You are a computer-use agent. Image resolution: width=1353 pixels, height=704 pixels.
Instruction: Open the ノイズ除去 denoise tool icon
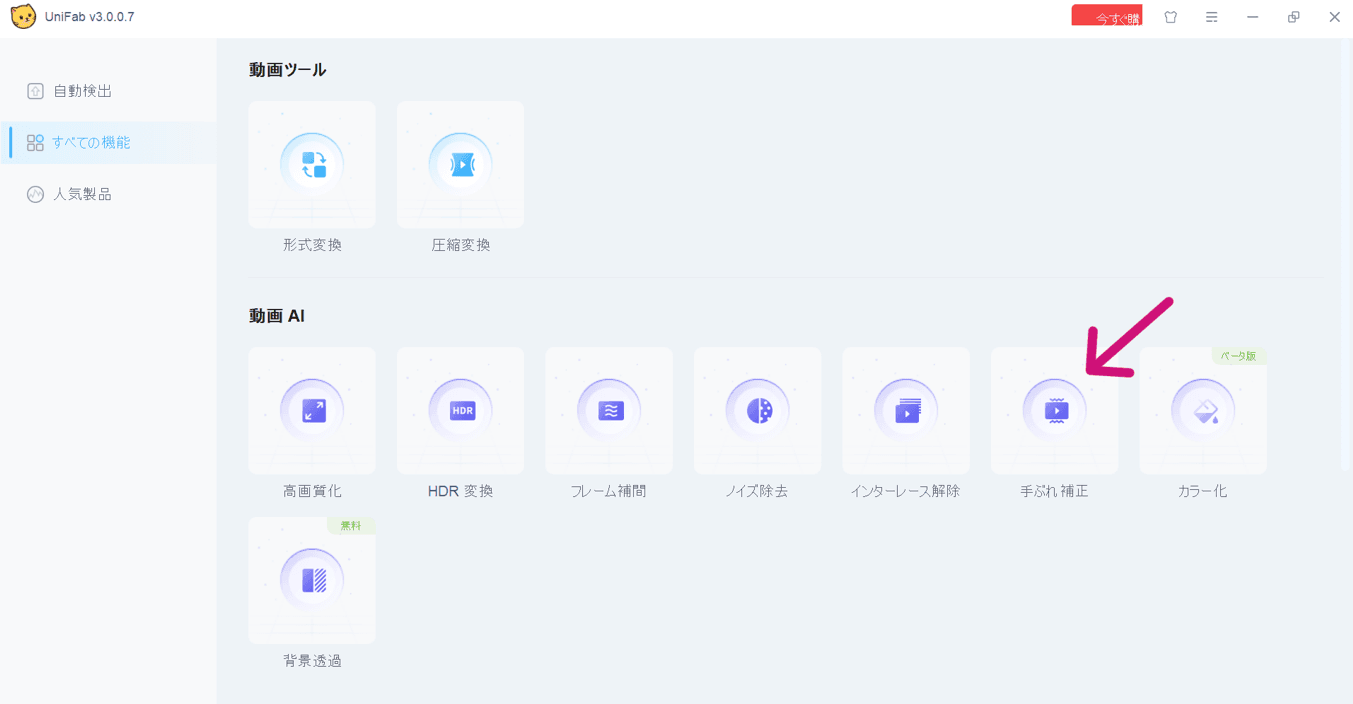pos(757,411)
